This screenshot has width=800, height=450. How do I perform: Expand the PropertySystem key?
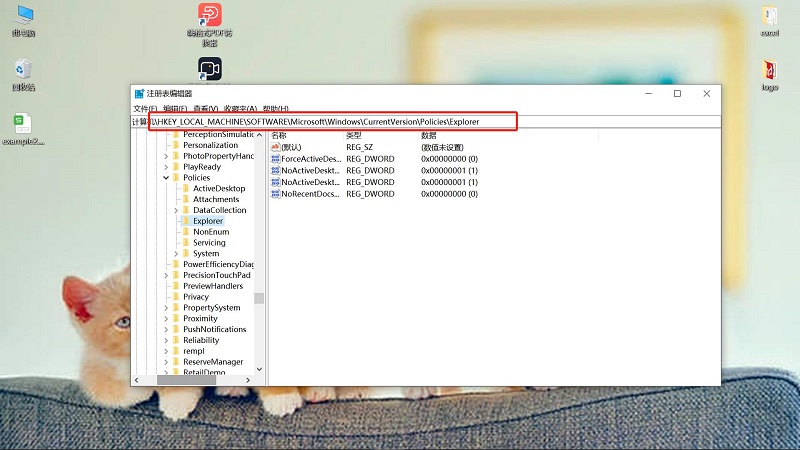point(166,308)
